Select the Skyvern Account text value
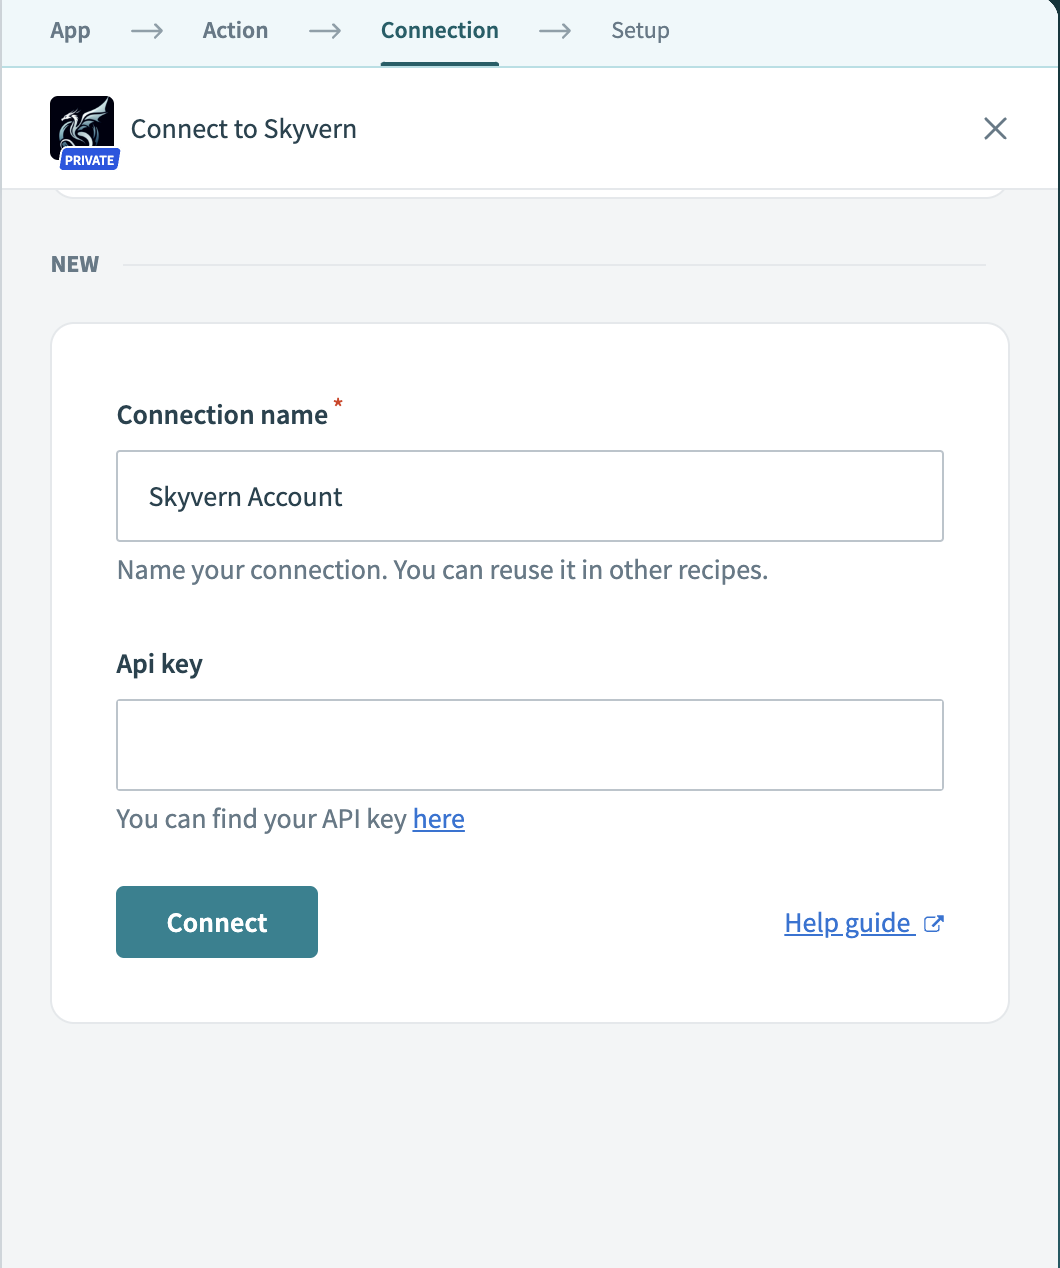1060x1268 pixels. [246, 496]
